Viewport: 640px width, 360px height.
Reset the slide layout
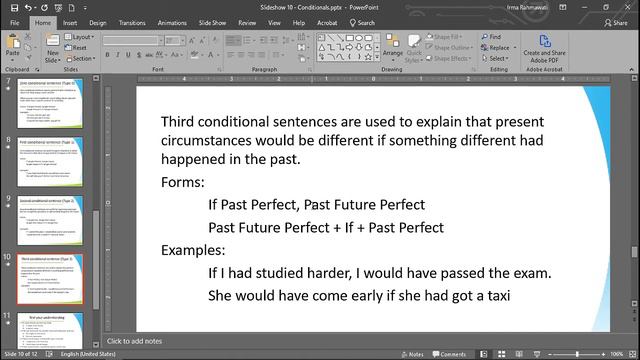(76, 48)
